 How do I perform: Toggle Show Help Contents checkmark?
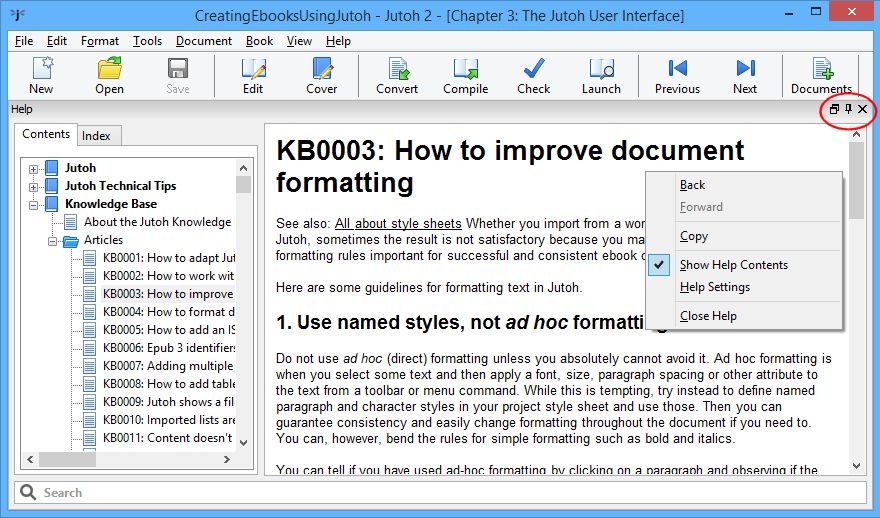(x=659, y=264)
